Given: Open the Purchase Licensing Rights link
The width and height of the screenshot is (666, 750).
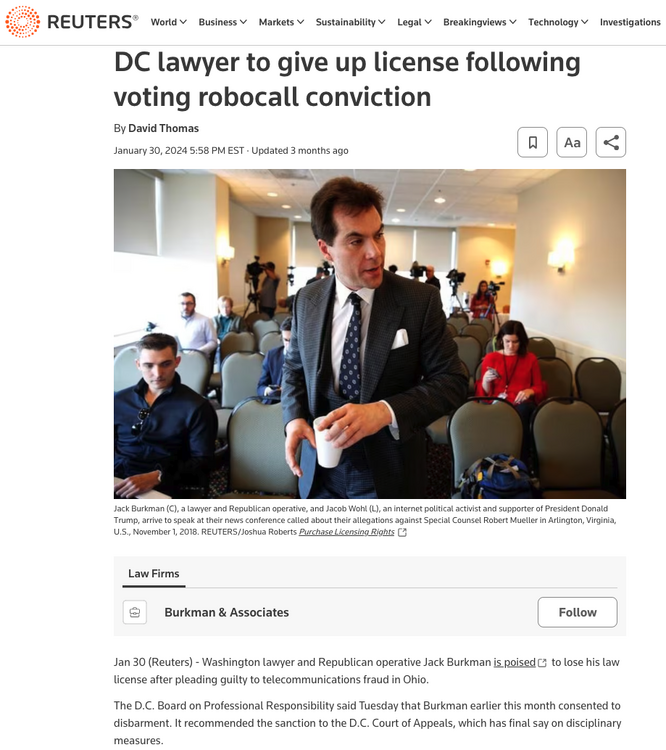Looking at the screenshot, I should [346, 532].
